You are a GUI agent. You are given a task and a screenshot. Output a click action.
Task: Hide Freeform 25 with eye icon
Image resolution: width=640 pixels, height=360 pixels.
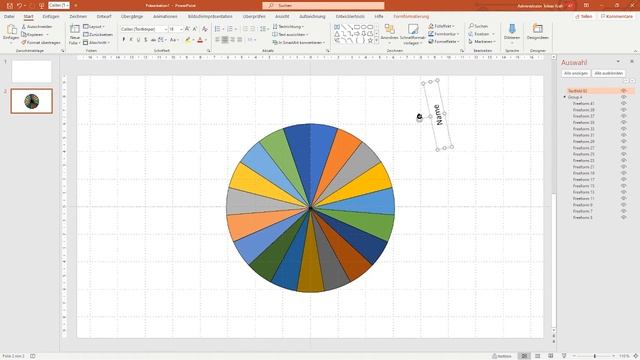[623, 154]
